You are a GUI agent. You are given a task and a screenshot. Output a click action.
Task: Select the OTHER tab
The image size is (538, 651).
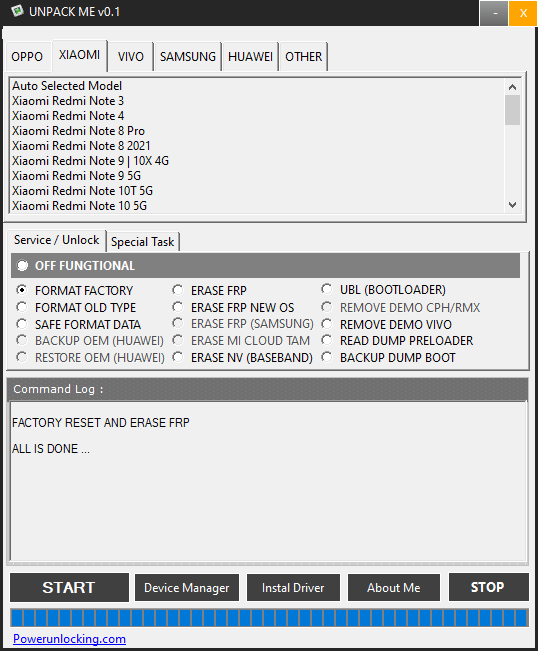(x=303, y=56)
